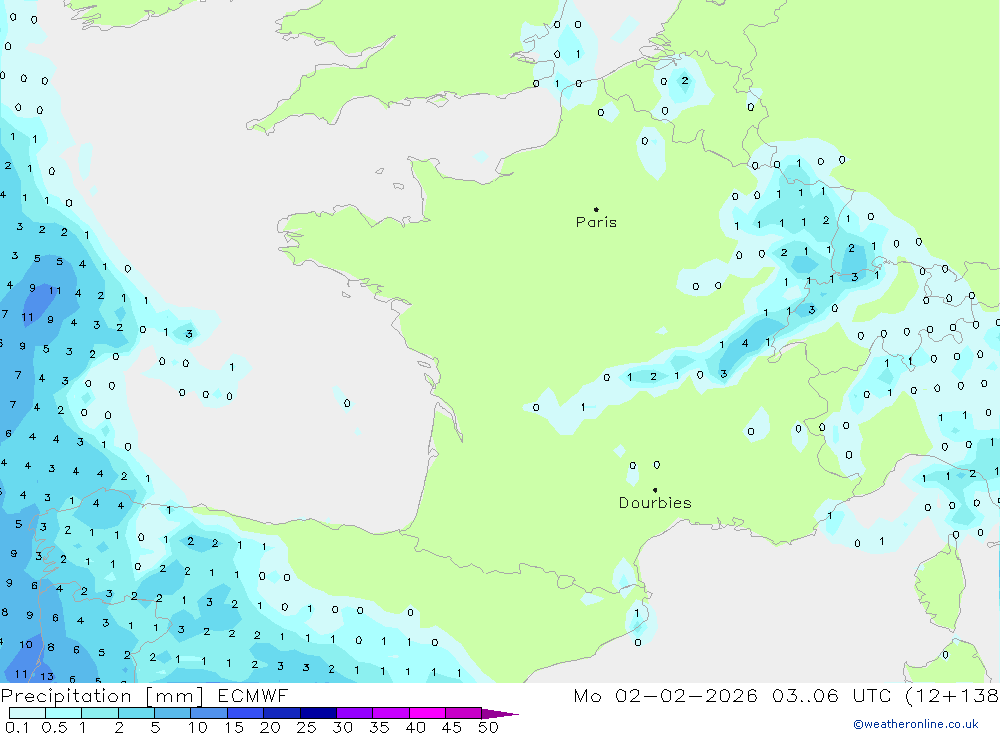
Task: Click the black dot marking Paris
Action: (x=596, y=209)
